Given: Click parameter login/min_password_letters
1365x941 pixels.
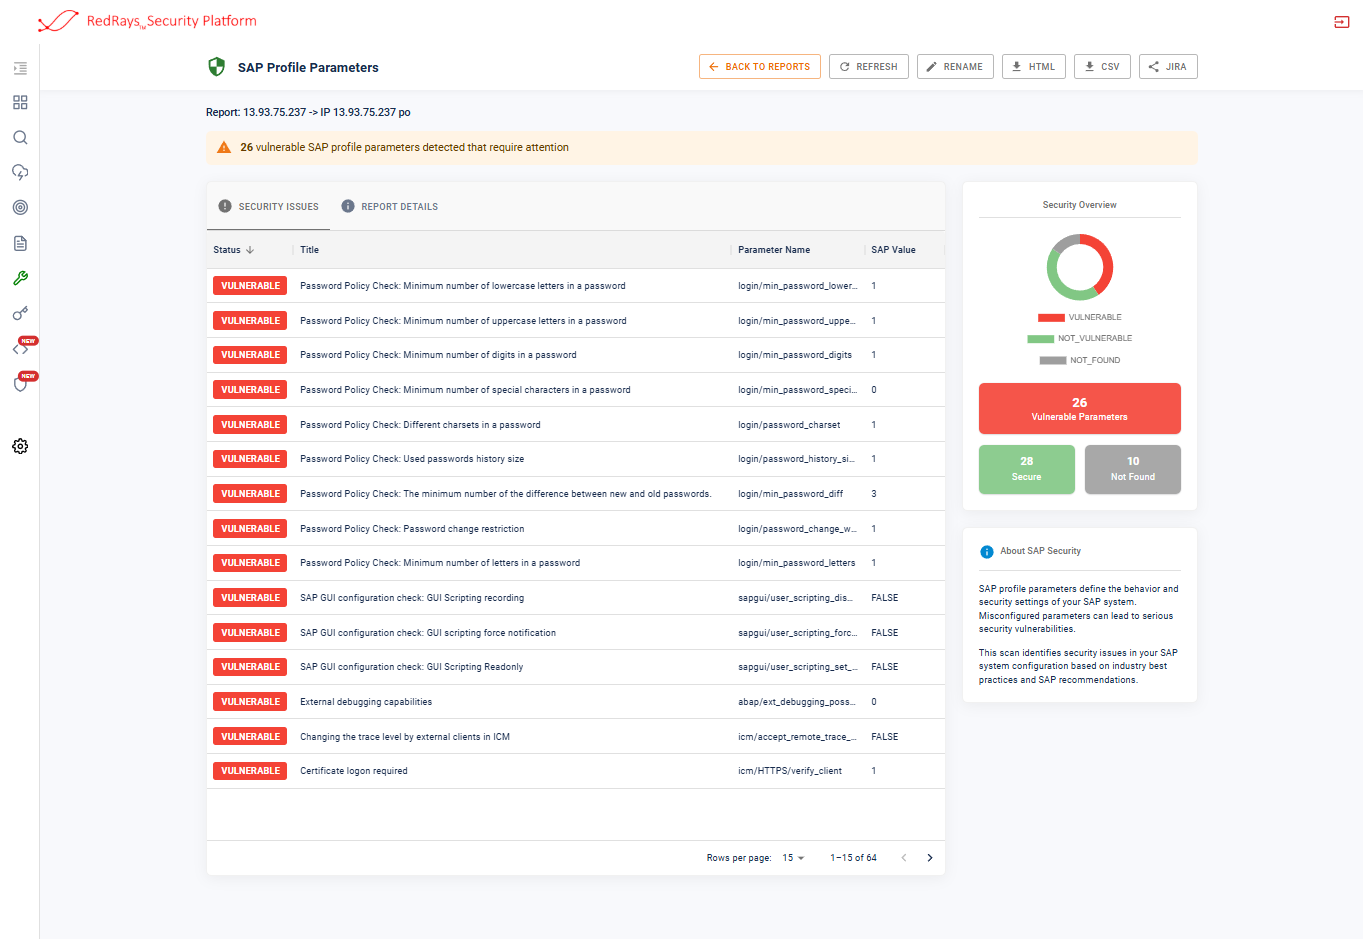Looking at the screenshot, I should tap(797, 563).
